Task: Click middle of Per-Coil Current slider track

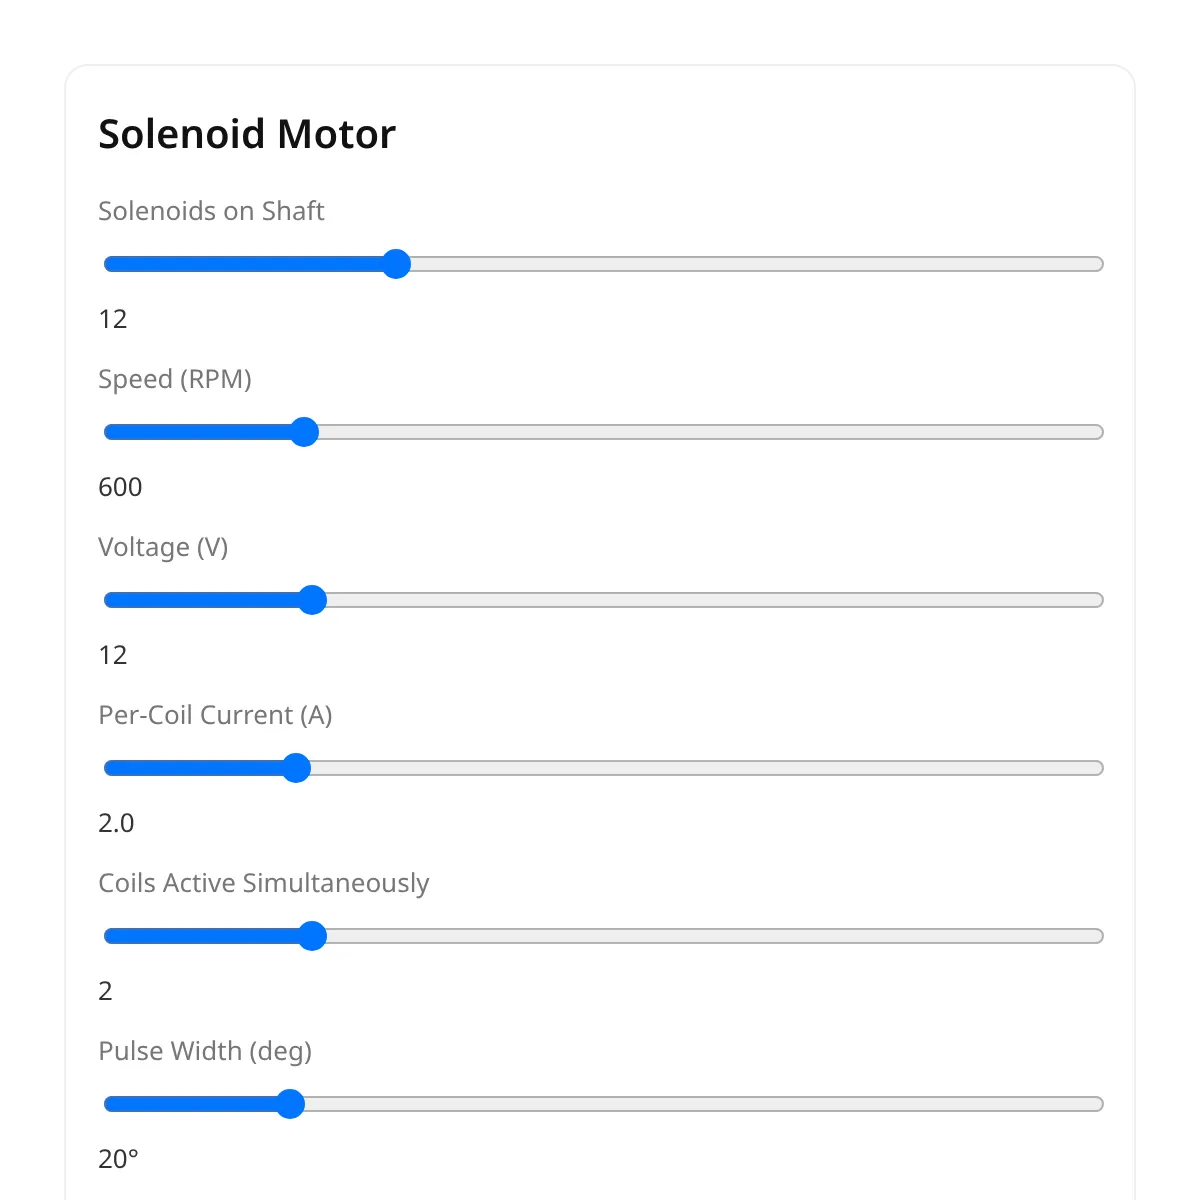Action: [x=604, y=768]
